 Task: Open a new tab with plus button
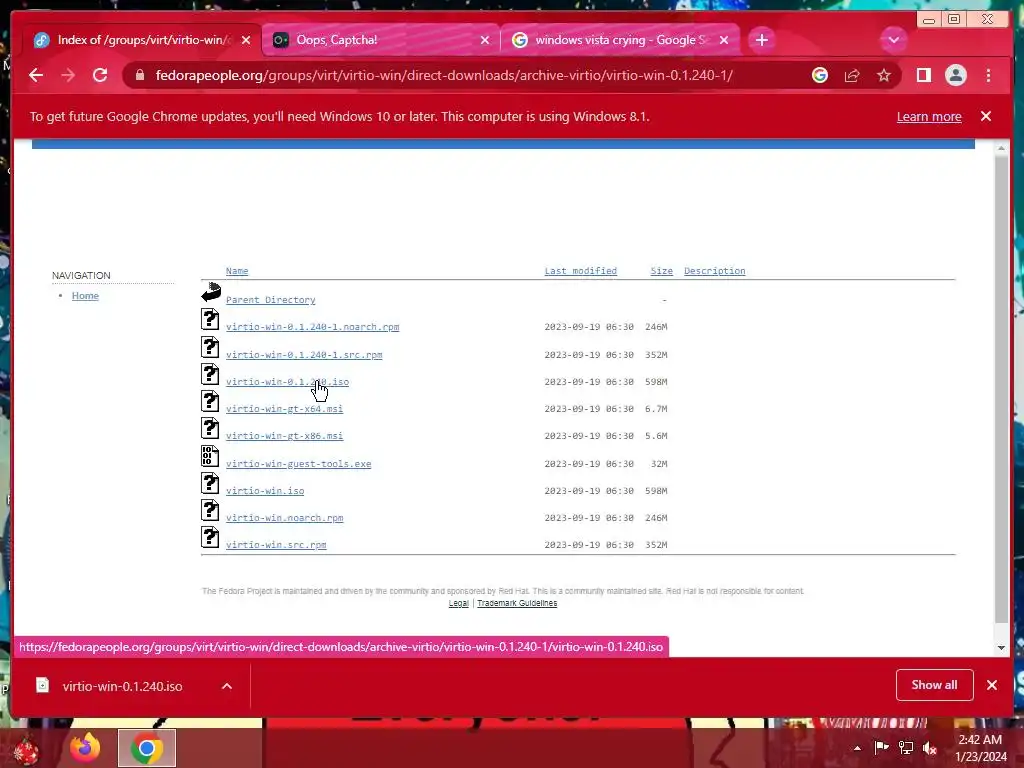(x=761, y=40)
